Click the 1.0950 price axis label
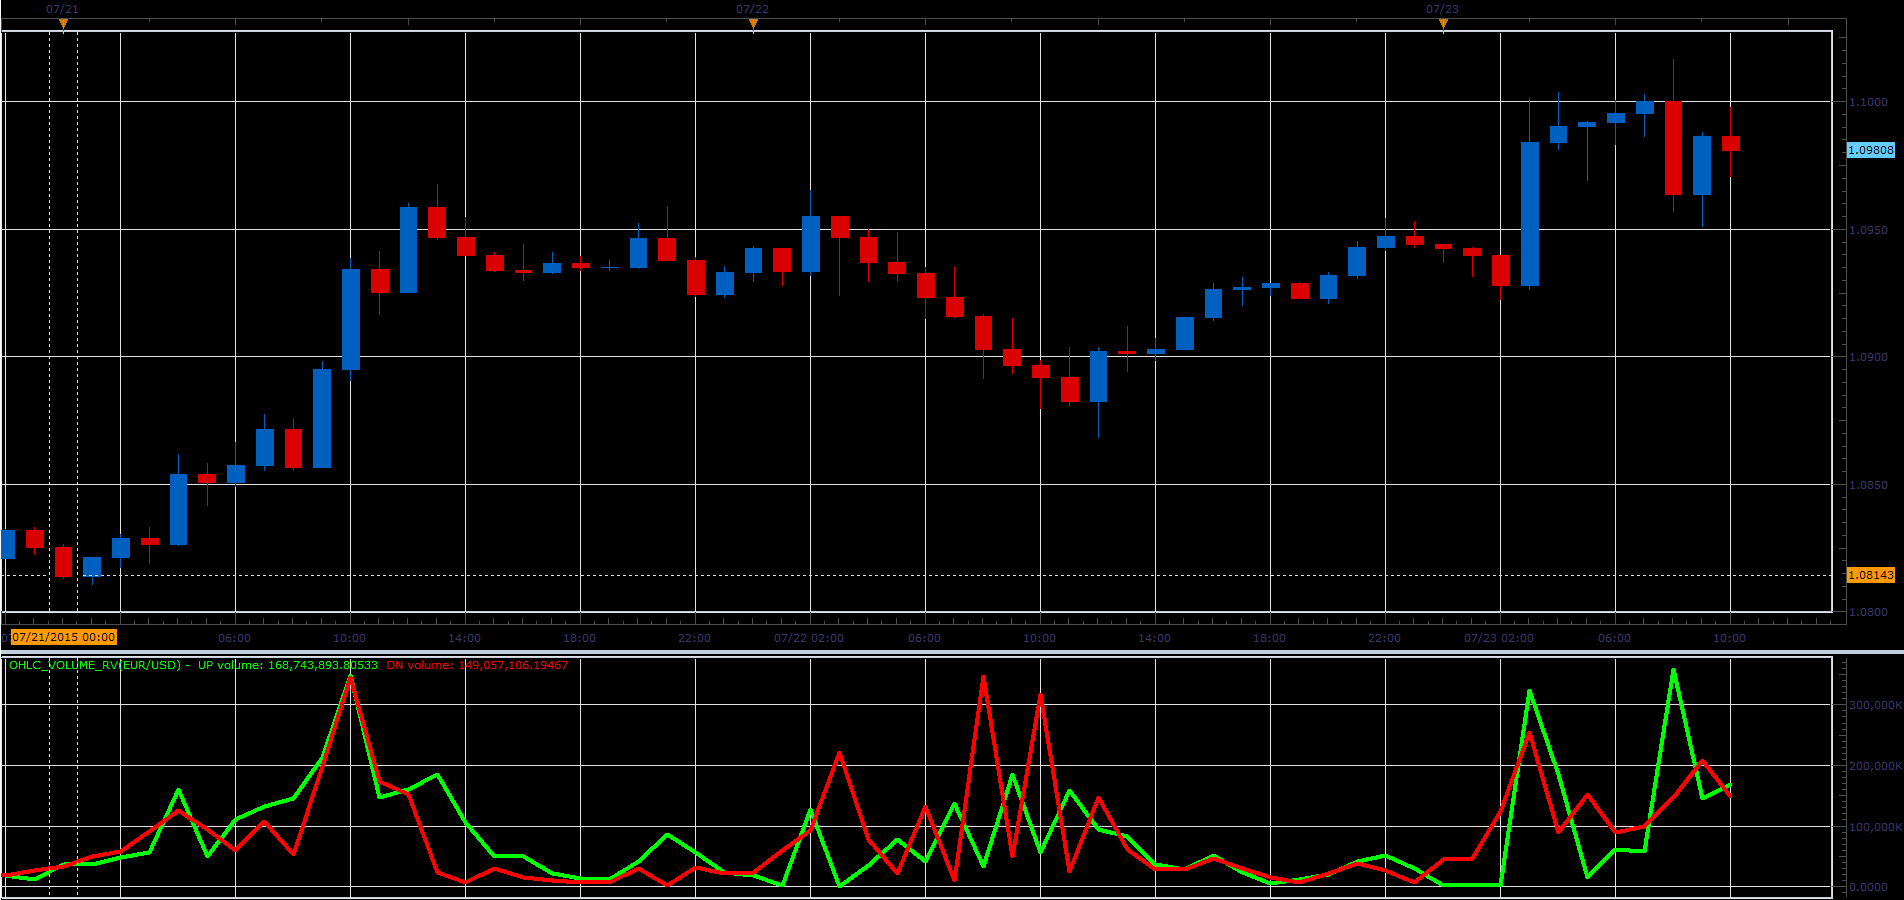The image size is (1904, 900). pyautogui.click(x=1869, y=230)
